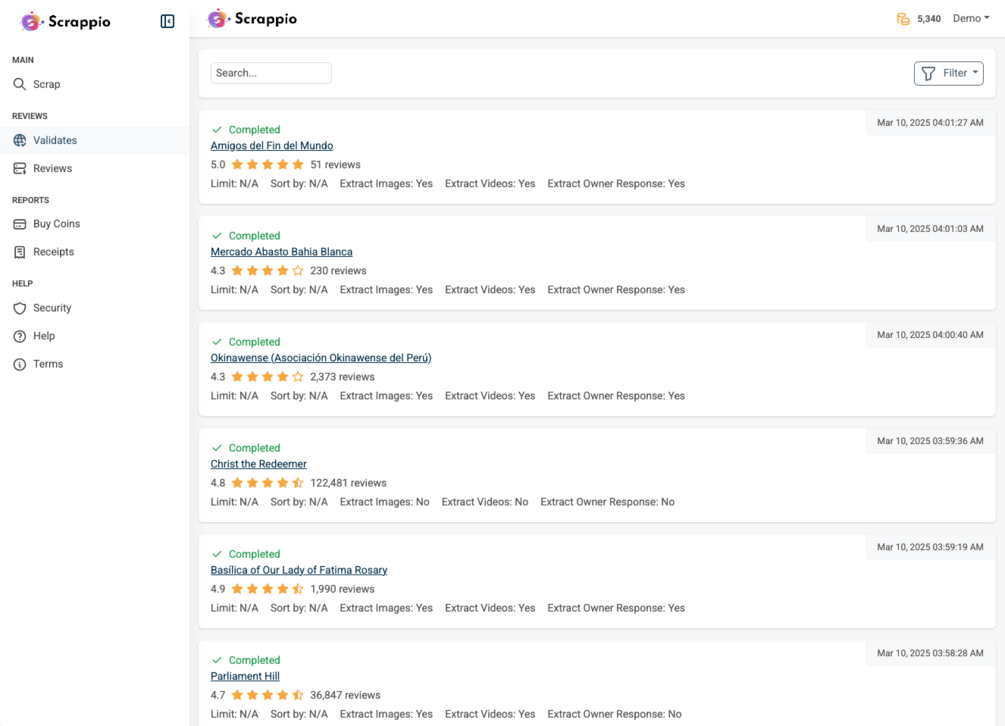The width and height of the screenshot is (1005, 726).
Task: Click the Receipts document icon
Action: [x=20, y=252]
